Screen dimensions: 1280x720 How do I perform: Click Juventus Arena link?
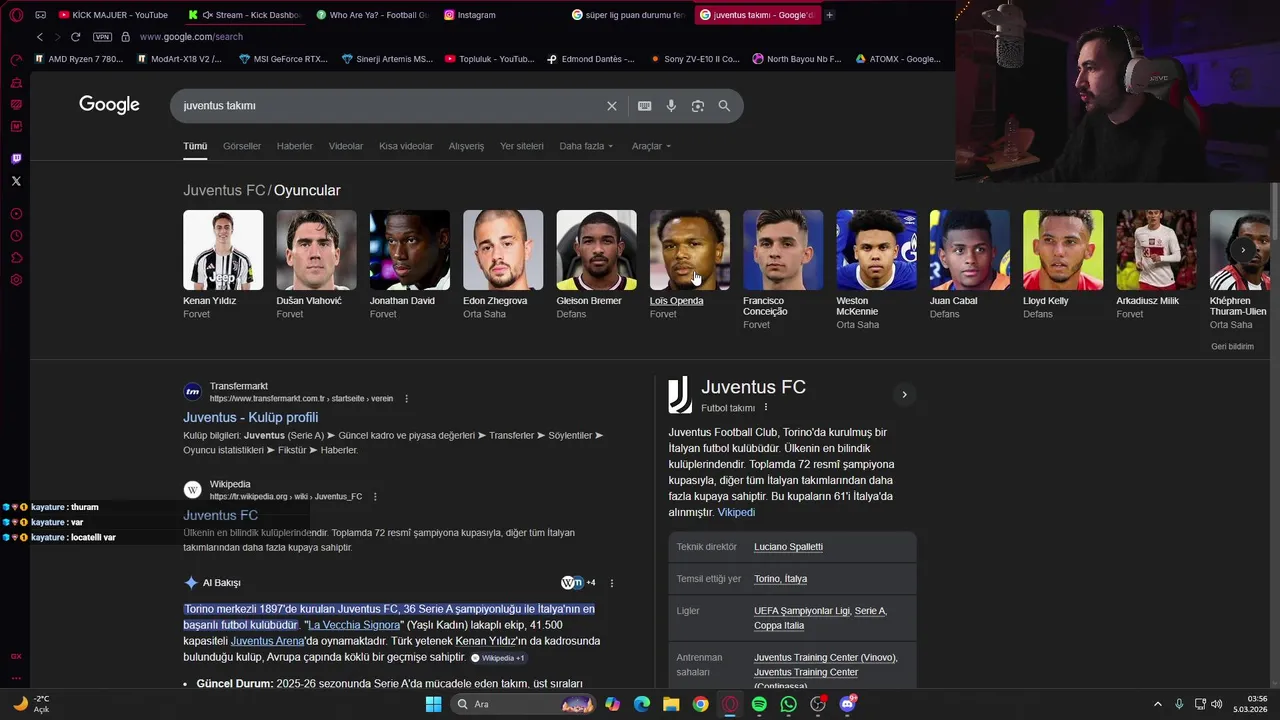(267, 641)
